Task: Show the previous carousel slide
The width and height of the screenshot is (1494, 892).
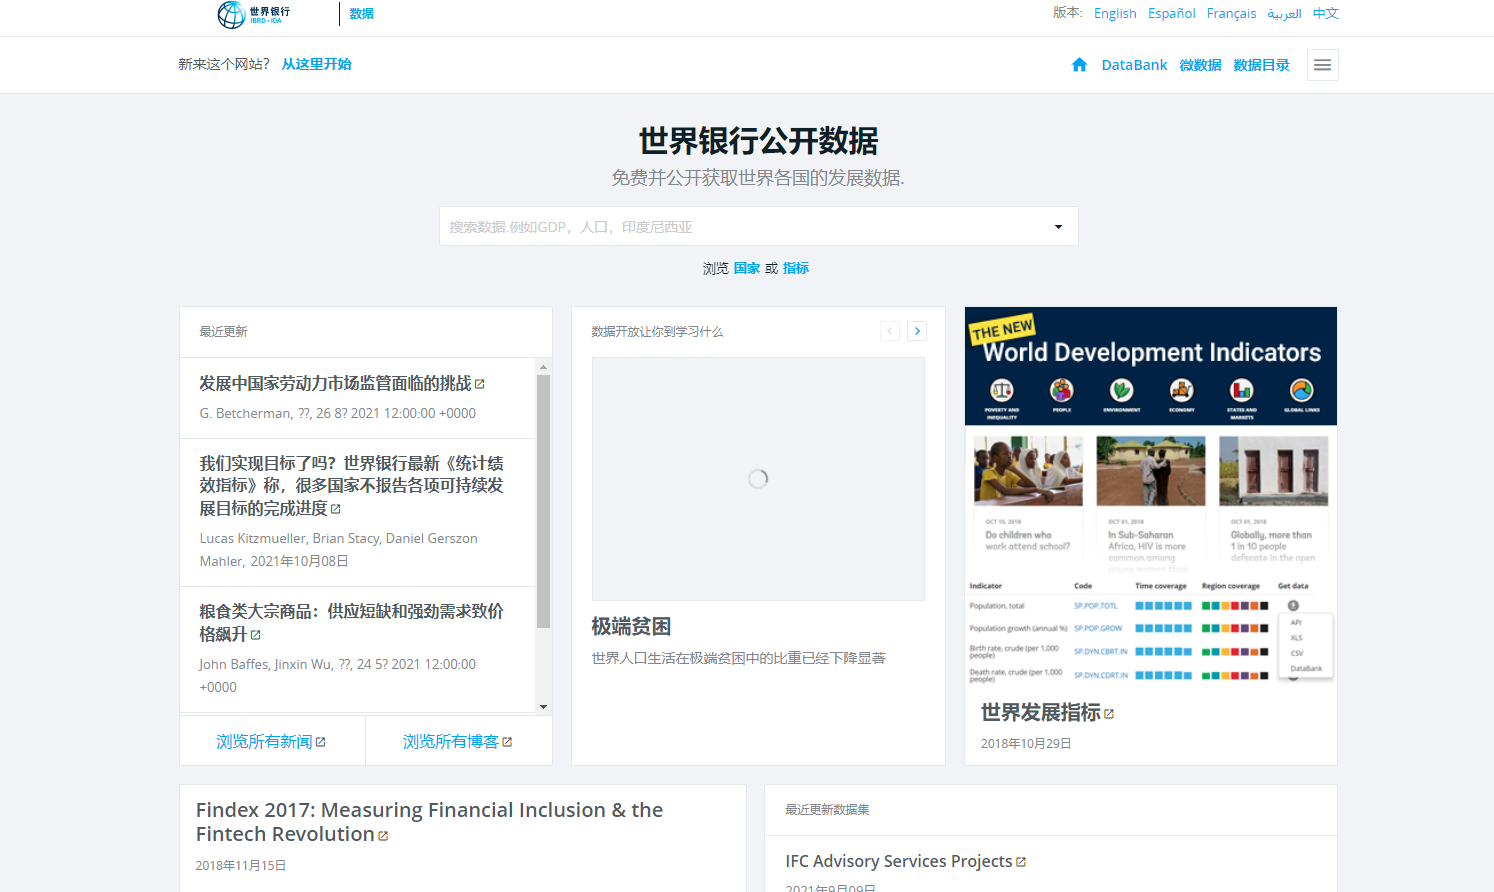Action: pos(890,331)
